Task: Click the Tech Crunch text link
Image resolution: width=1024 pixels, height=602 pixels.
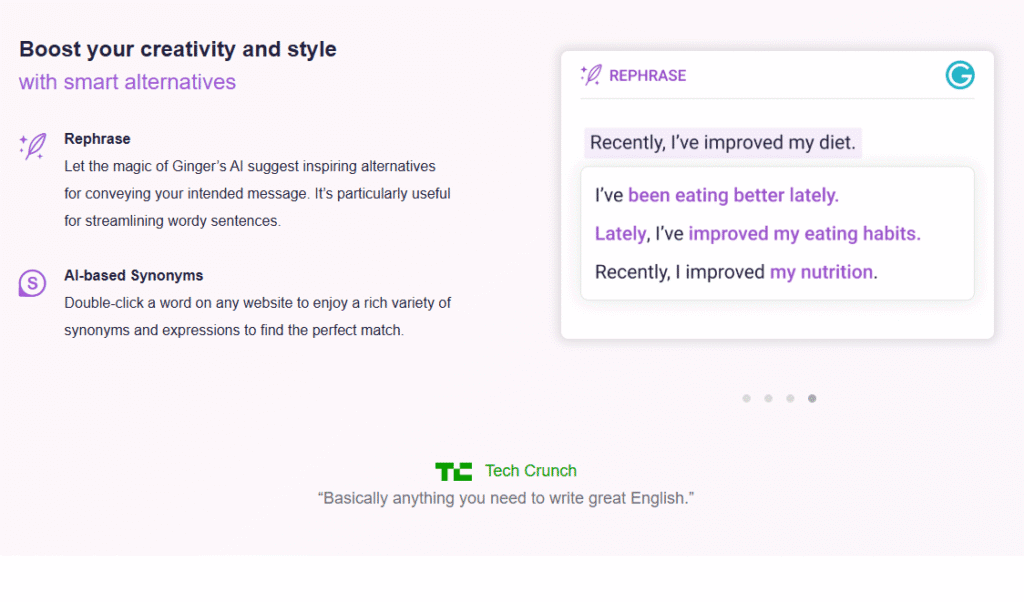Action: [531, 471]
